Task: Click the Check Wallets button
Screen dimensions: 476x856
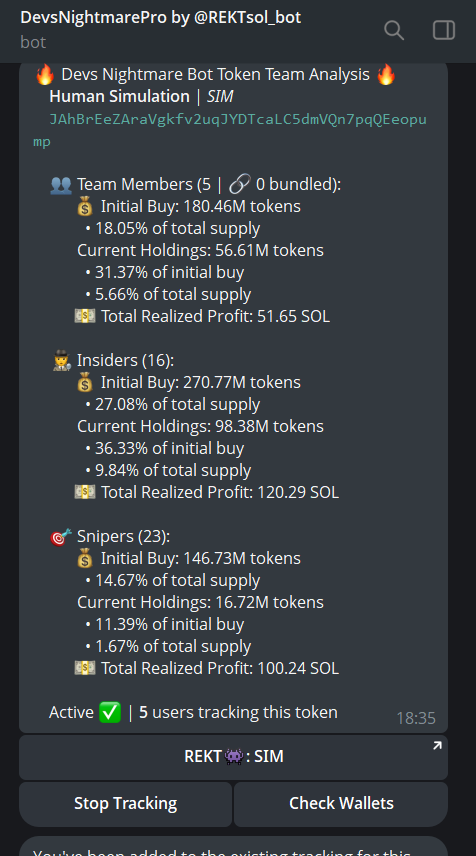Action: tap(341, 804)
